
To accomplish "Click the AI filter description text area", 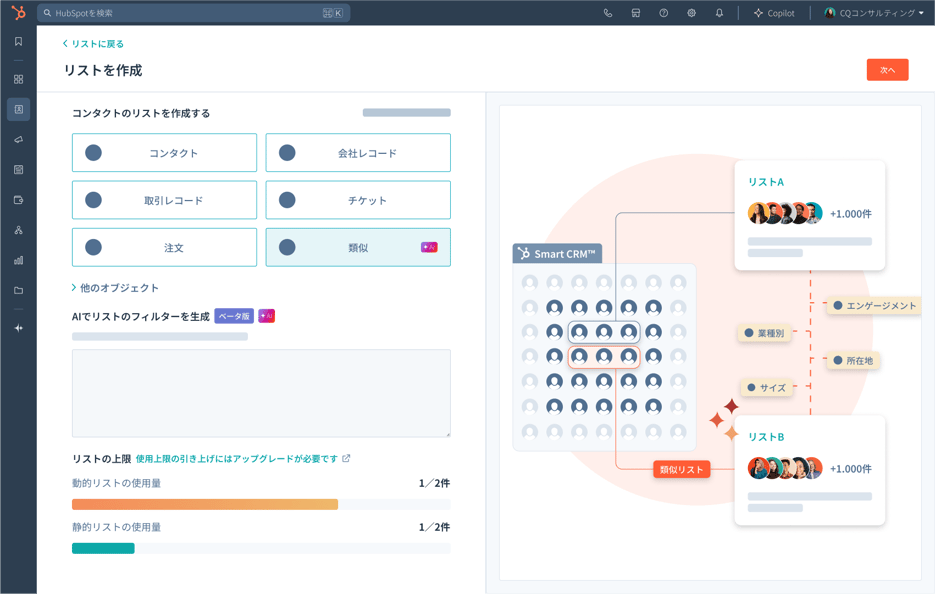I will (261, 392).
